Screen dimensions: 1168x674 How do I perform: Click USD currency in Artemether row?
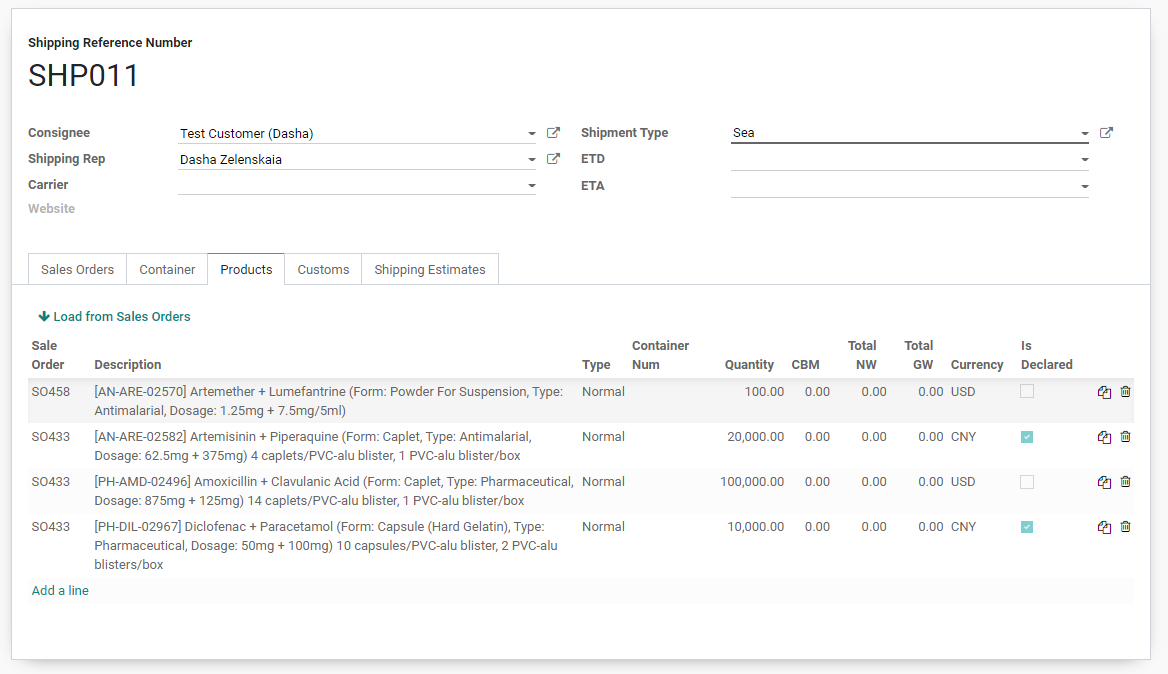tap(963, 392)
